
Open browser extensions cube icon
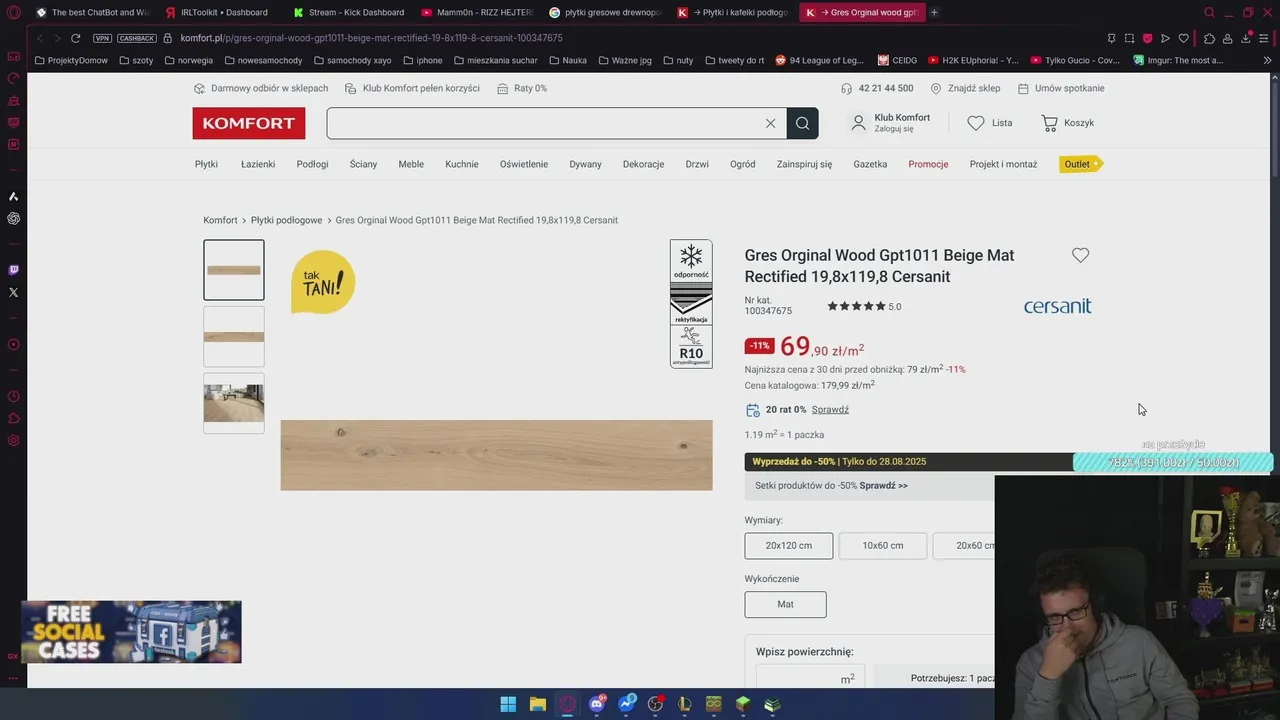click(x=1209, y=38)
